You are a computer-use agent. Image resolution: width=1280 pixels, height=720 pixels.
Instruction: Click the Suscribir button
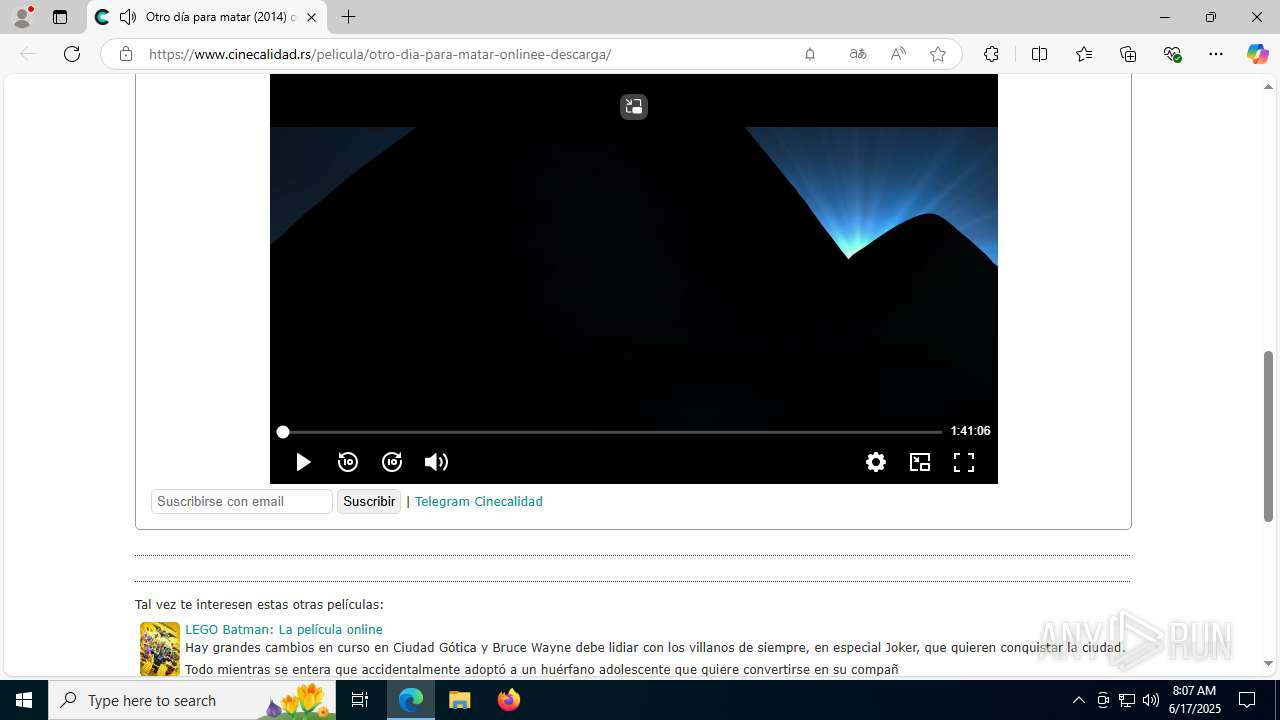[369, 502]
